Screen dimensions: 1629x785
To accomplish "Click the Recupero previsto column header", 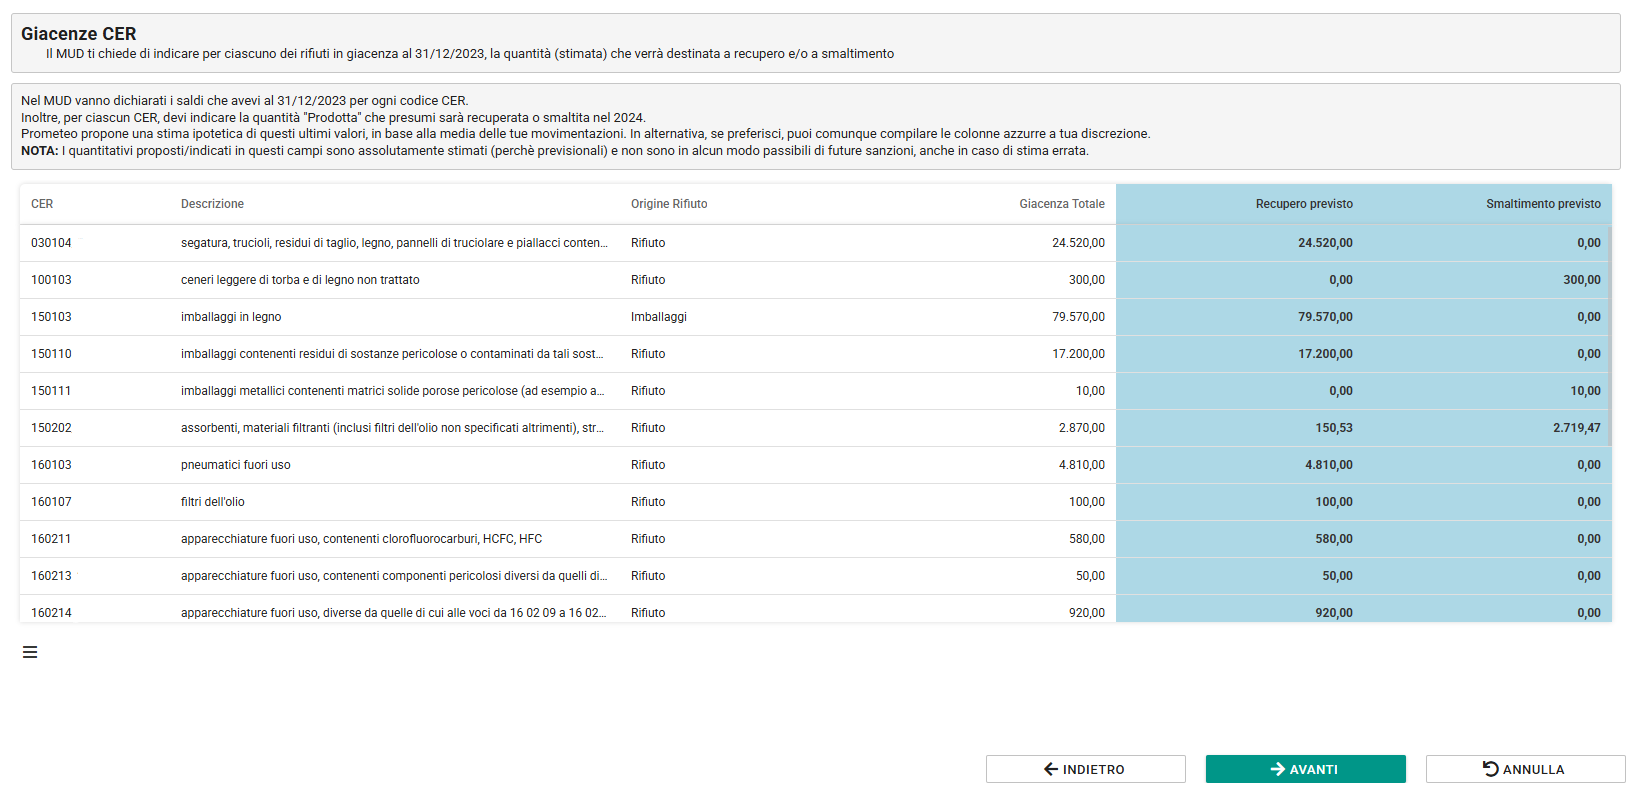I will click(x=1304, y=204).
